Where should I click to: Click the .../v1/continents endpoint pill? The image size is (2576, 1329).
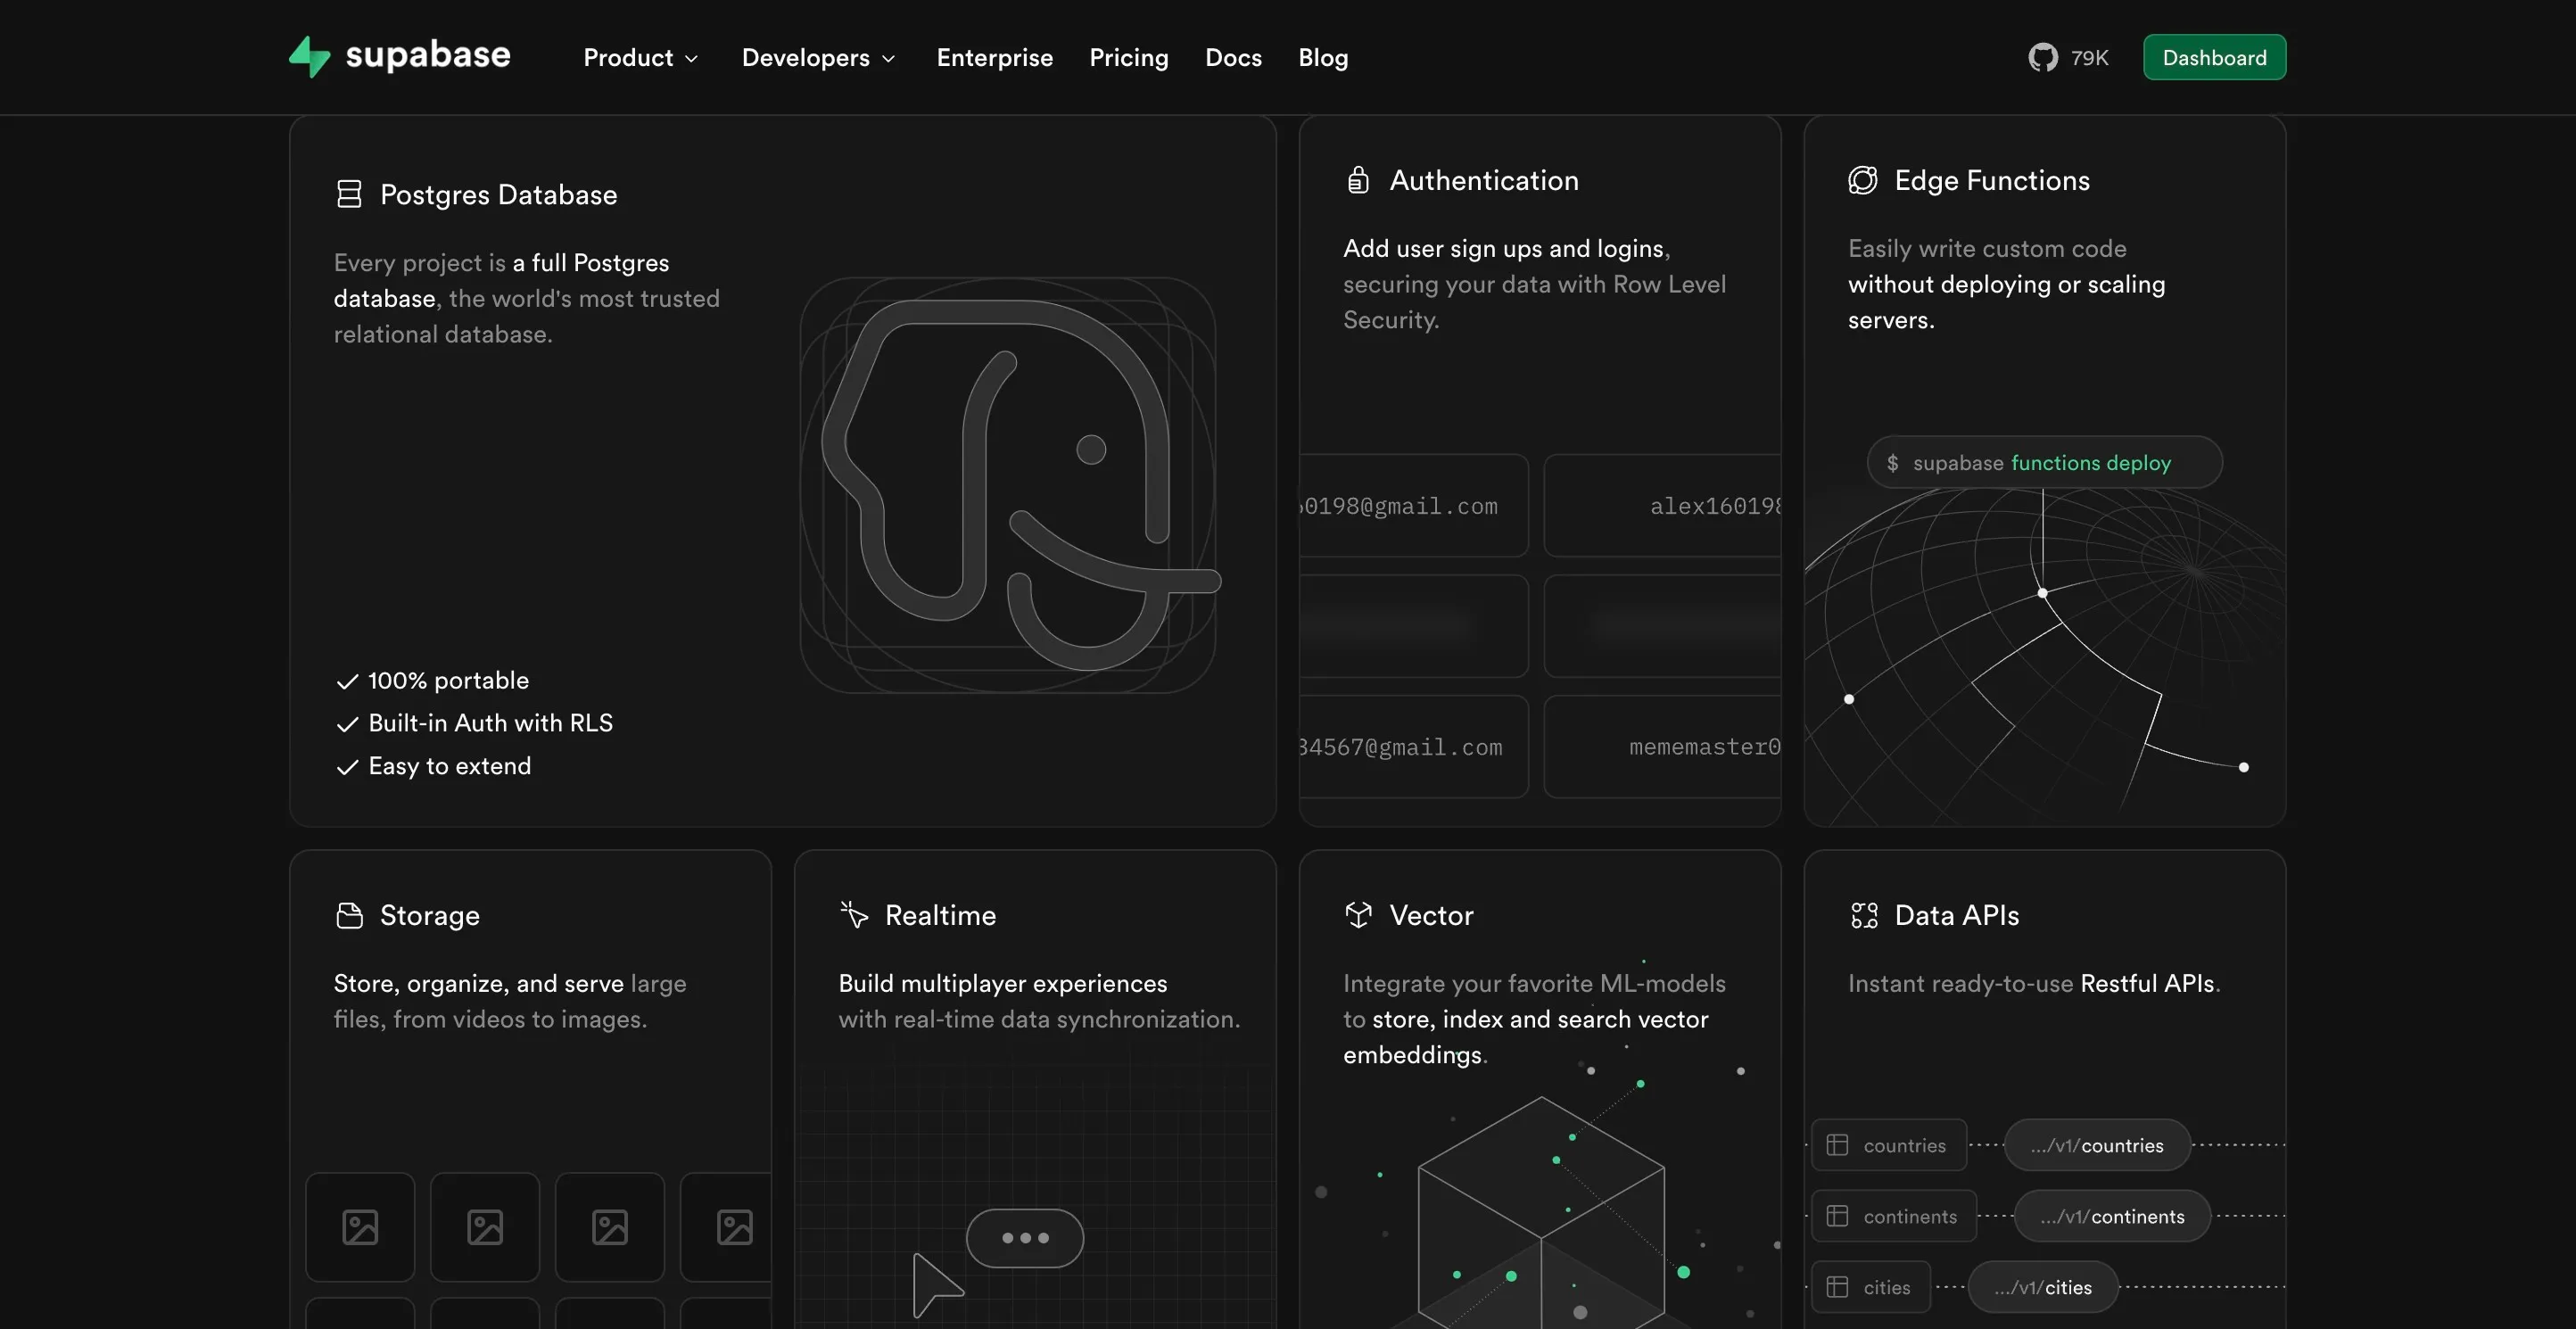pos(2112,1216)
